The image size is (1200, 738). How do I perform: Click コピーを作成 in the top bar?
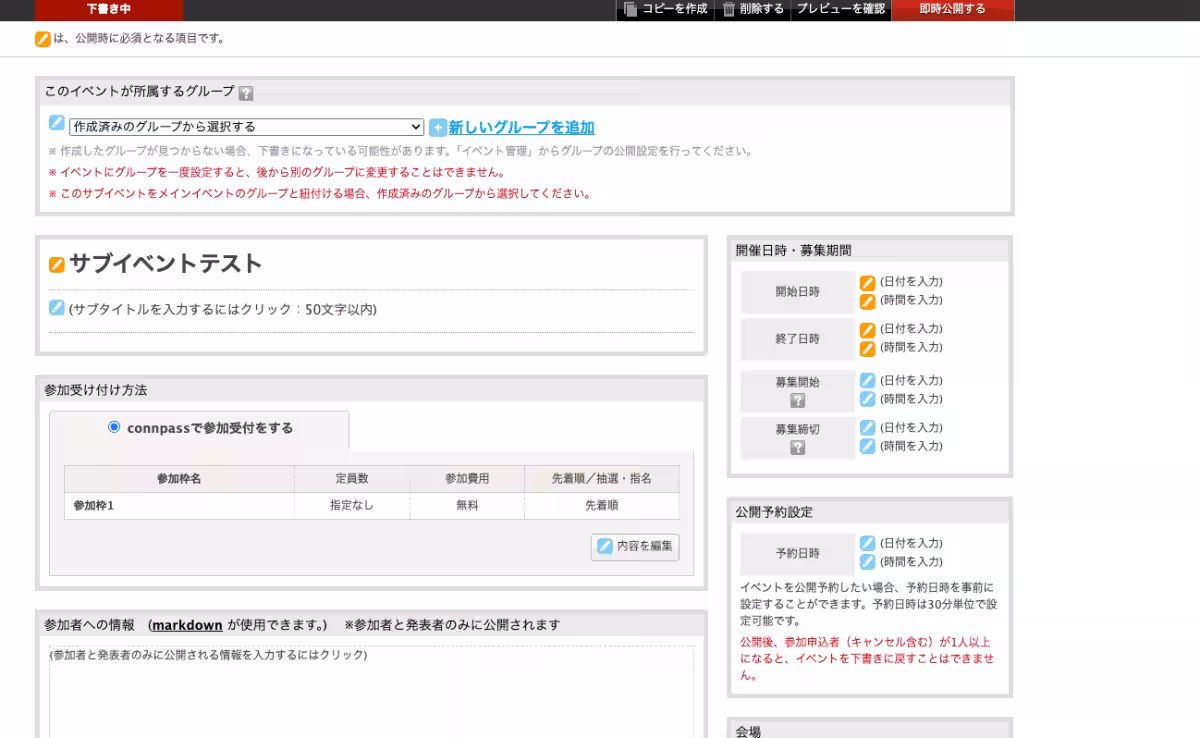[665, 9]
